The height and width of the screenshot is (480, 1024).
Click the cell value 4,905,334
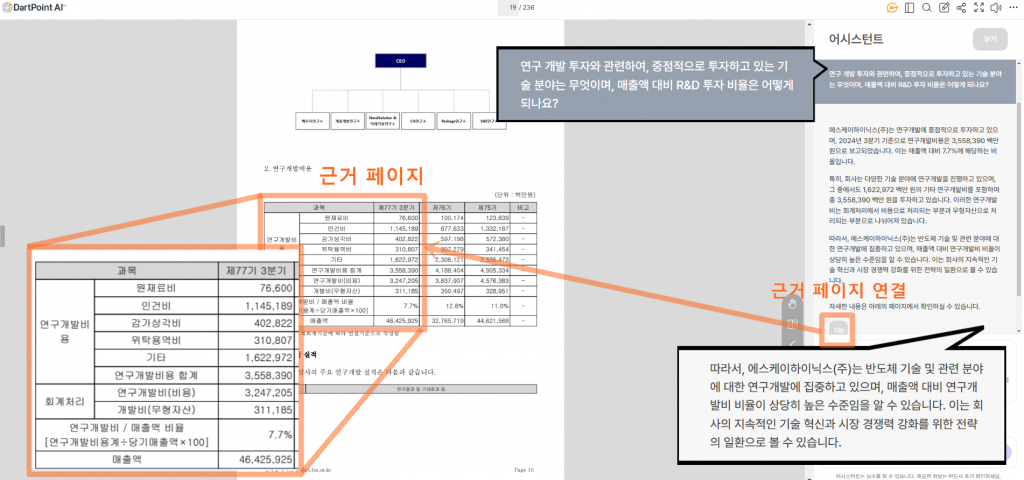coord(494,270)
